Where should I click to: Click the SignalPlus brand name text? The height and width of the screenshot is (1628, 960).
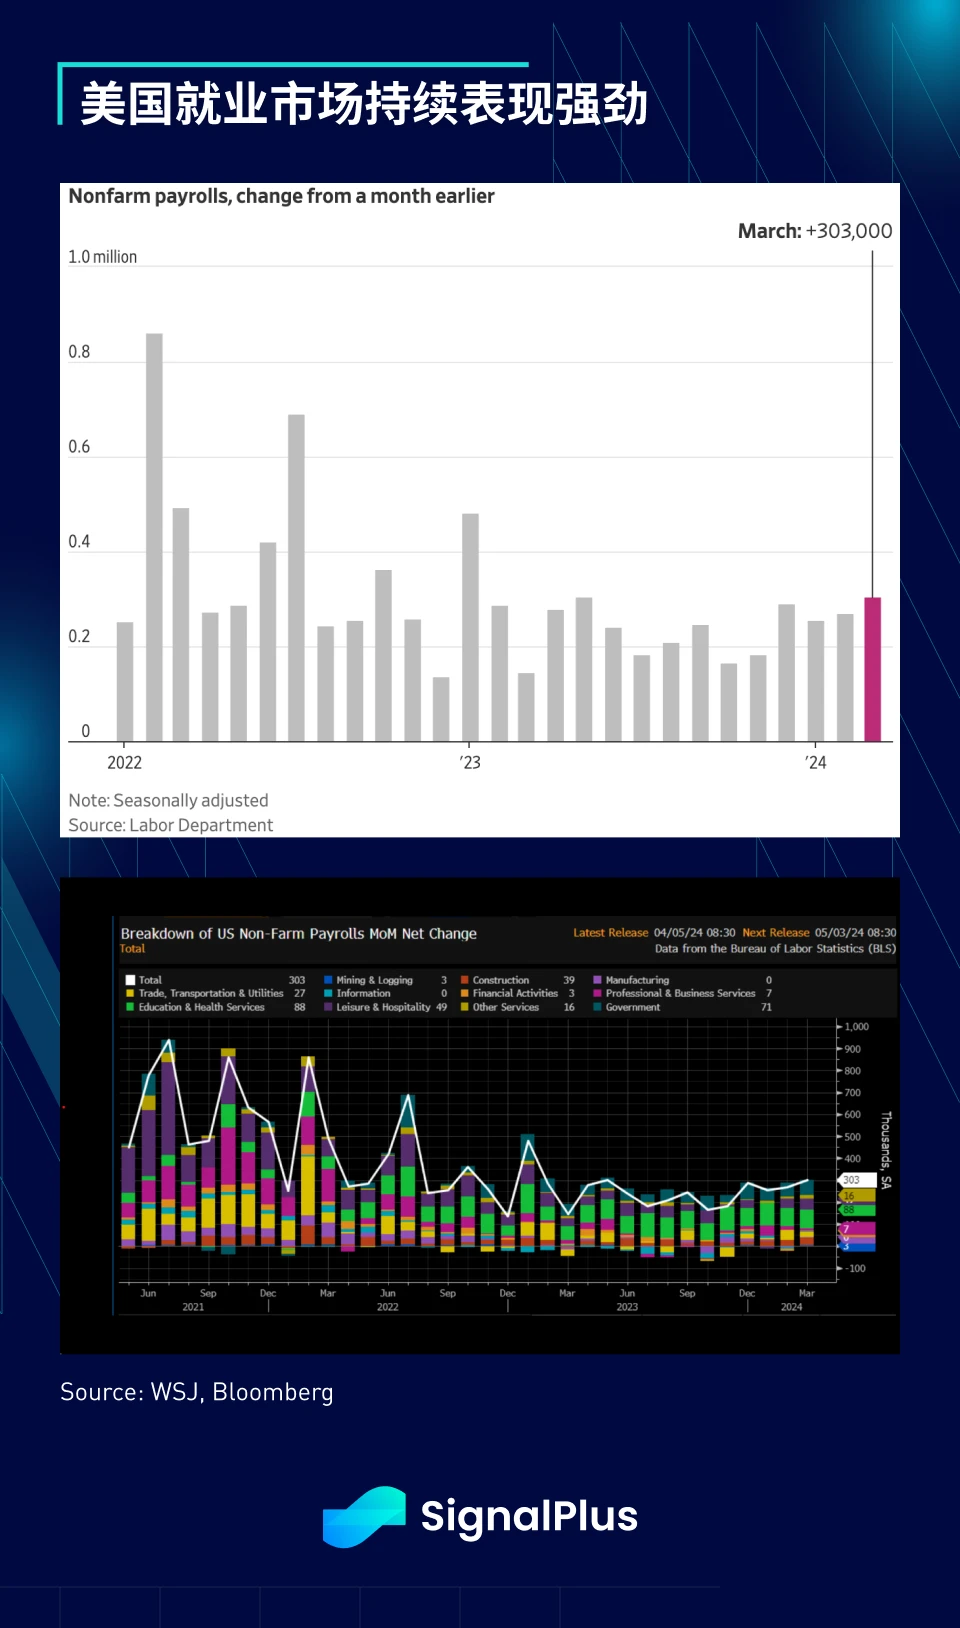(x=529, y=1516)
